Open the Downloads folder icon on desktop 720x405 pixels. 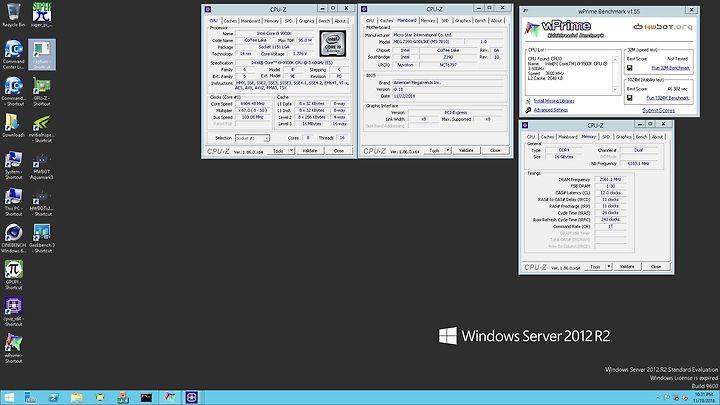click(13, 125)
